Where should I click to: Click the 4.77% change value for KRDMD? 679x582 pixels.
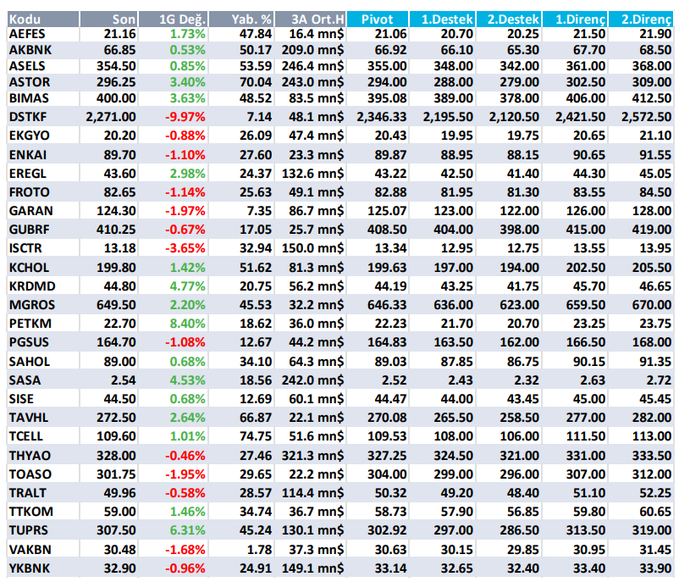coord(188,286)
